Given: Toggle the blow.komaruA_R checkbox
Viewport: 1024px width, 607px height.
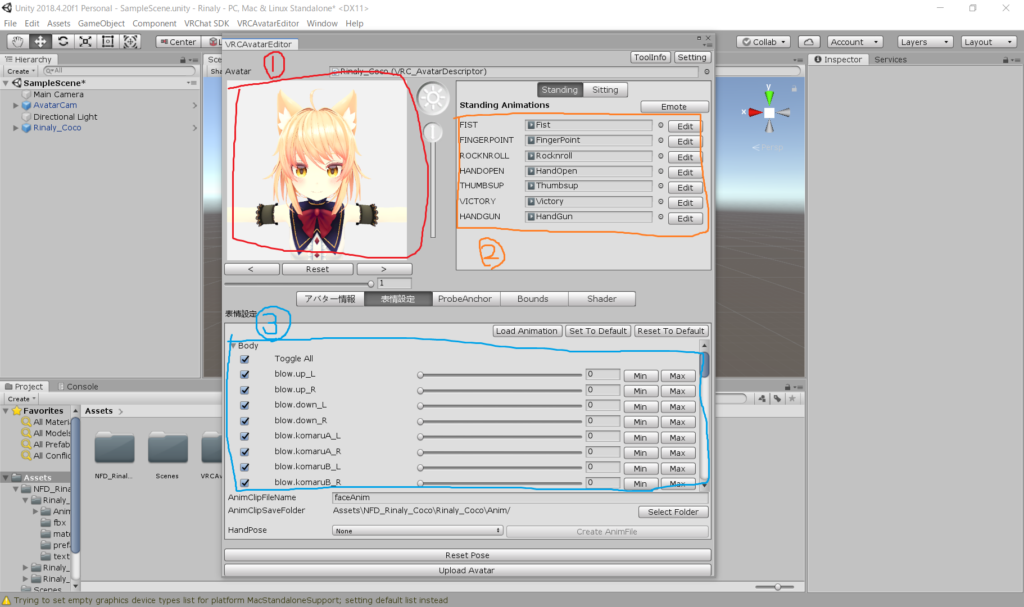Looking at the screenshot, I should point(245,451).
